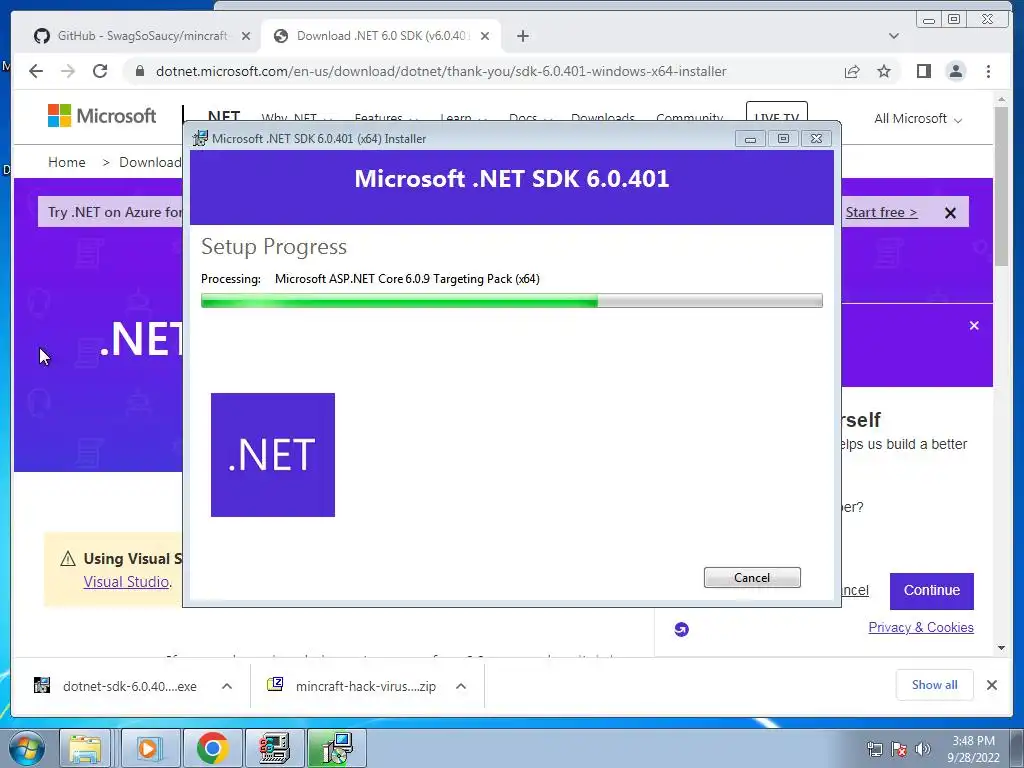
Task: Click the setup progress bar
Action: click(511, 300)
